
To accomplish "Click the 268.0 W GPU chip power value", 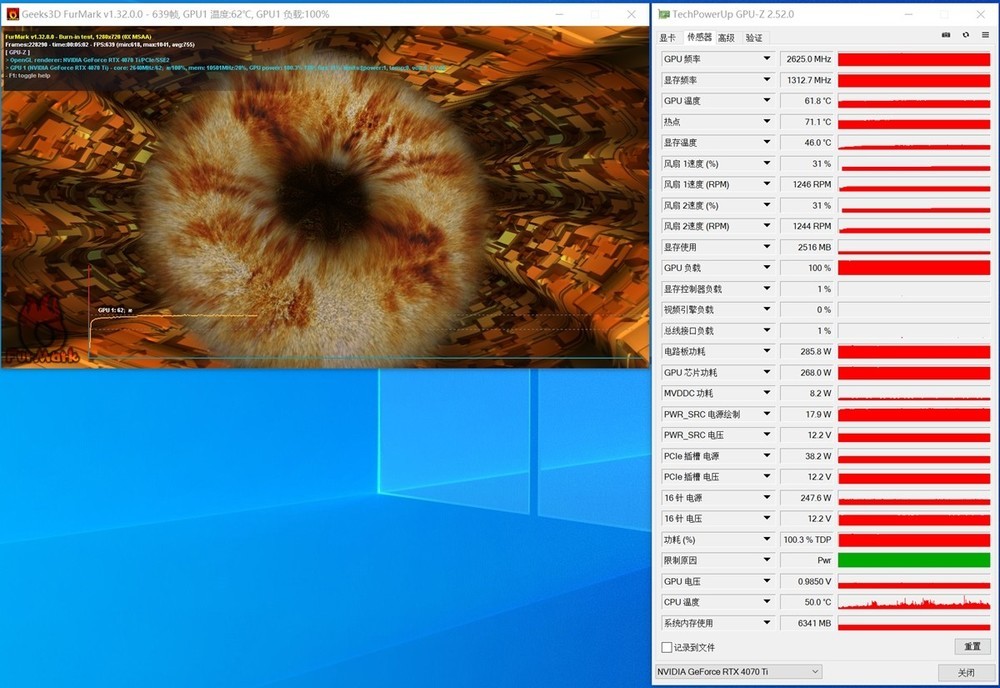I will 807,372.
